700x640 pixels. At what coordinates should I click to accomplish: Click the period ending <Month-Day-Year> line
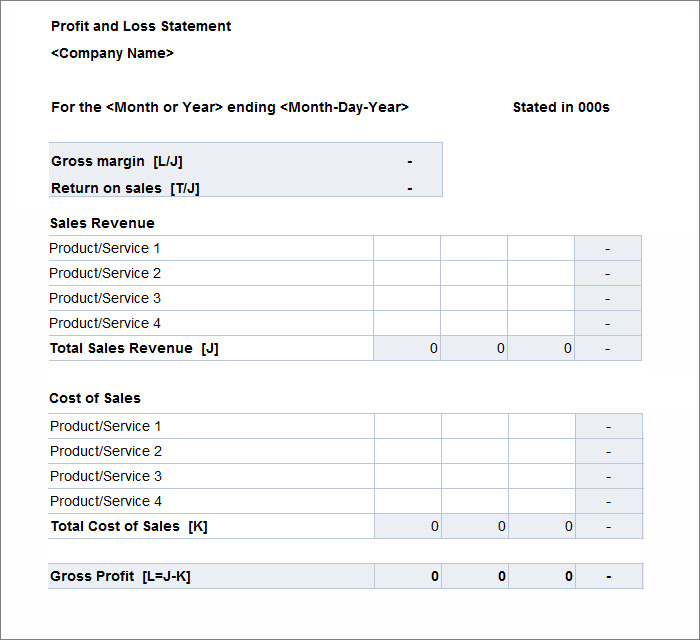point(230,107)
